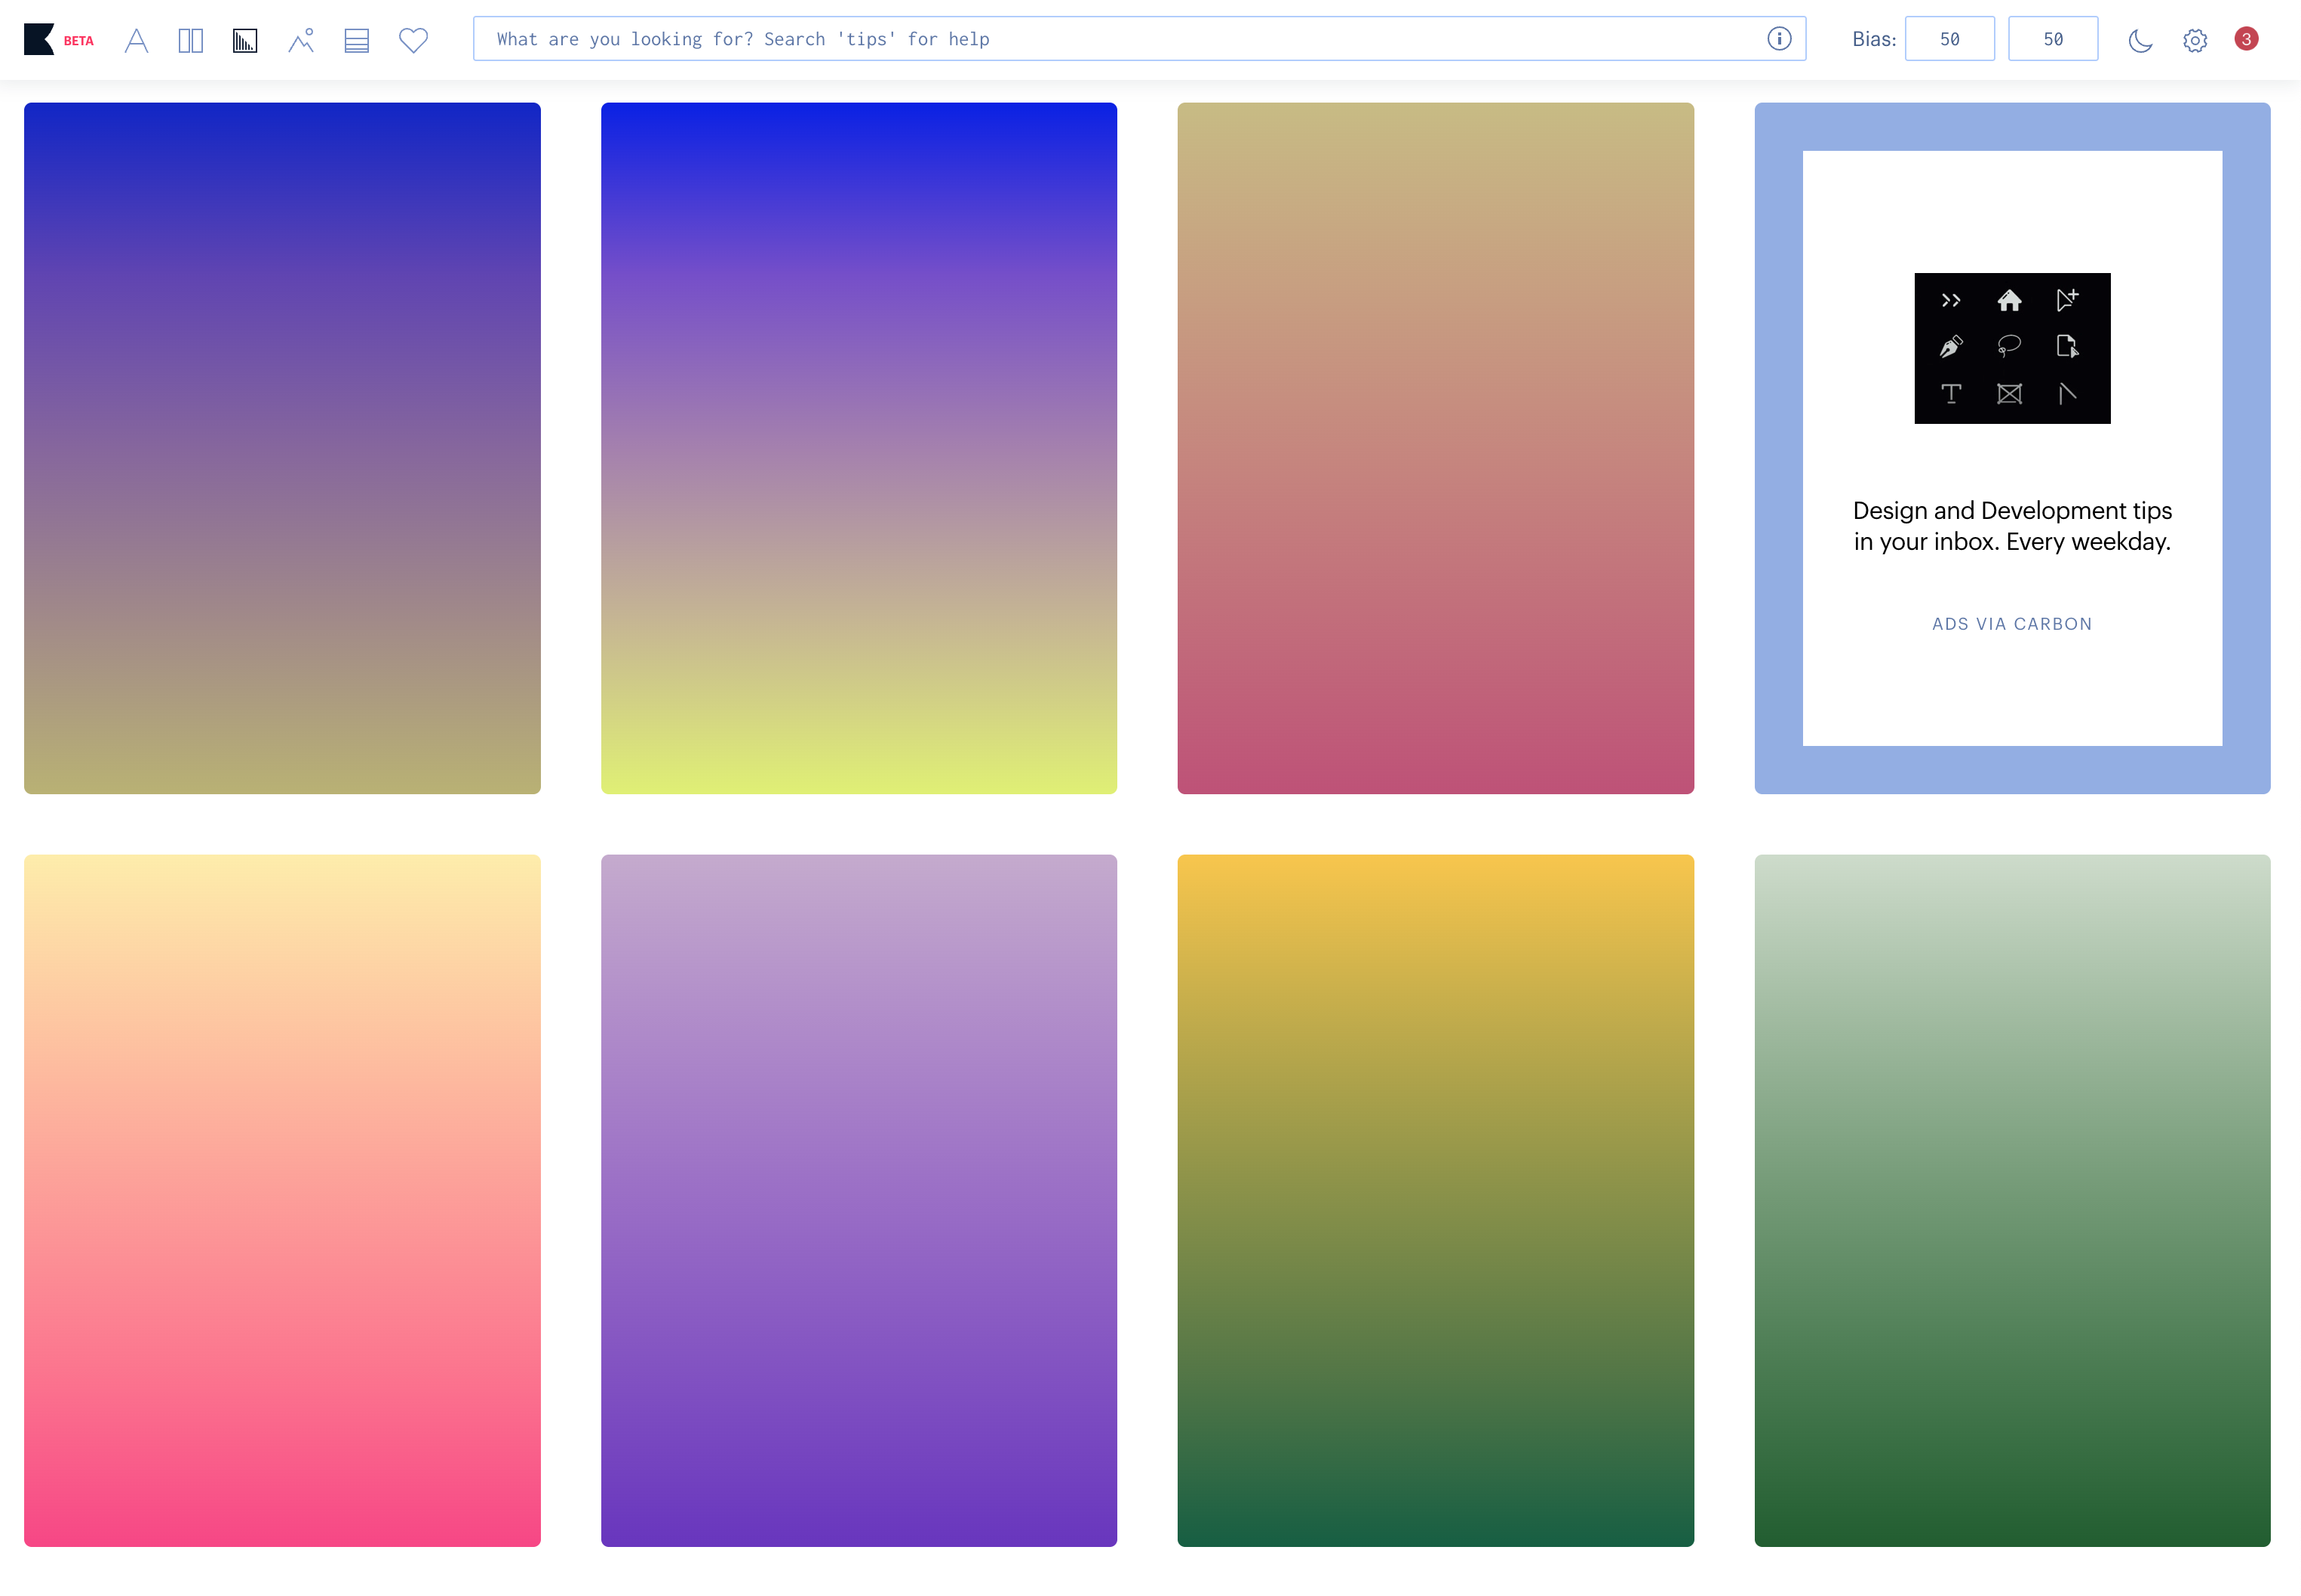The height and width of the screenshot is (1596, 2301).
Task: Click the black tool-icons ad image
Action: (x=2011, y=348)
